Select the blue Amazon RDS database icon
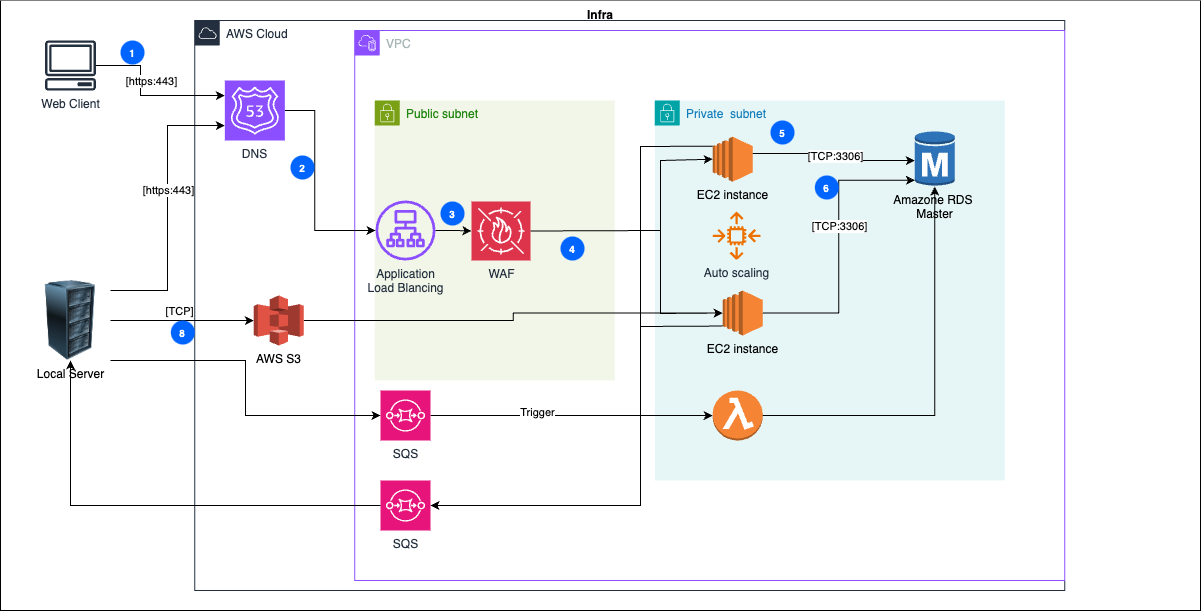1201x611 pixels. coord(934,159)
